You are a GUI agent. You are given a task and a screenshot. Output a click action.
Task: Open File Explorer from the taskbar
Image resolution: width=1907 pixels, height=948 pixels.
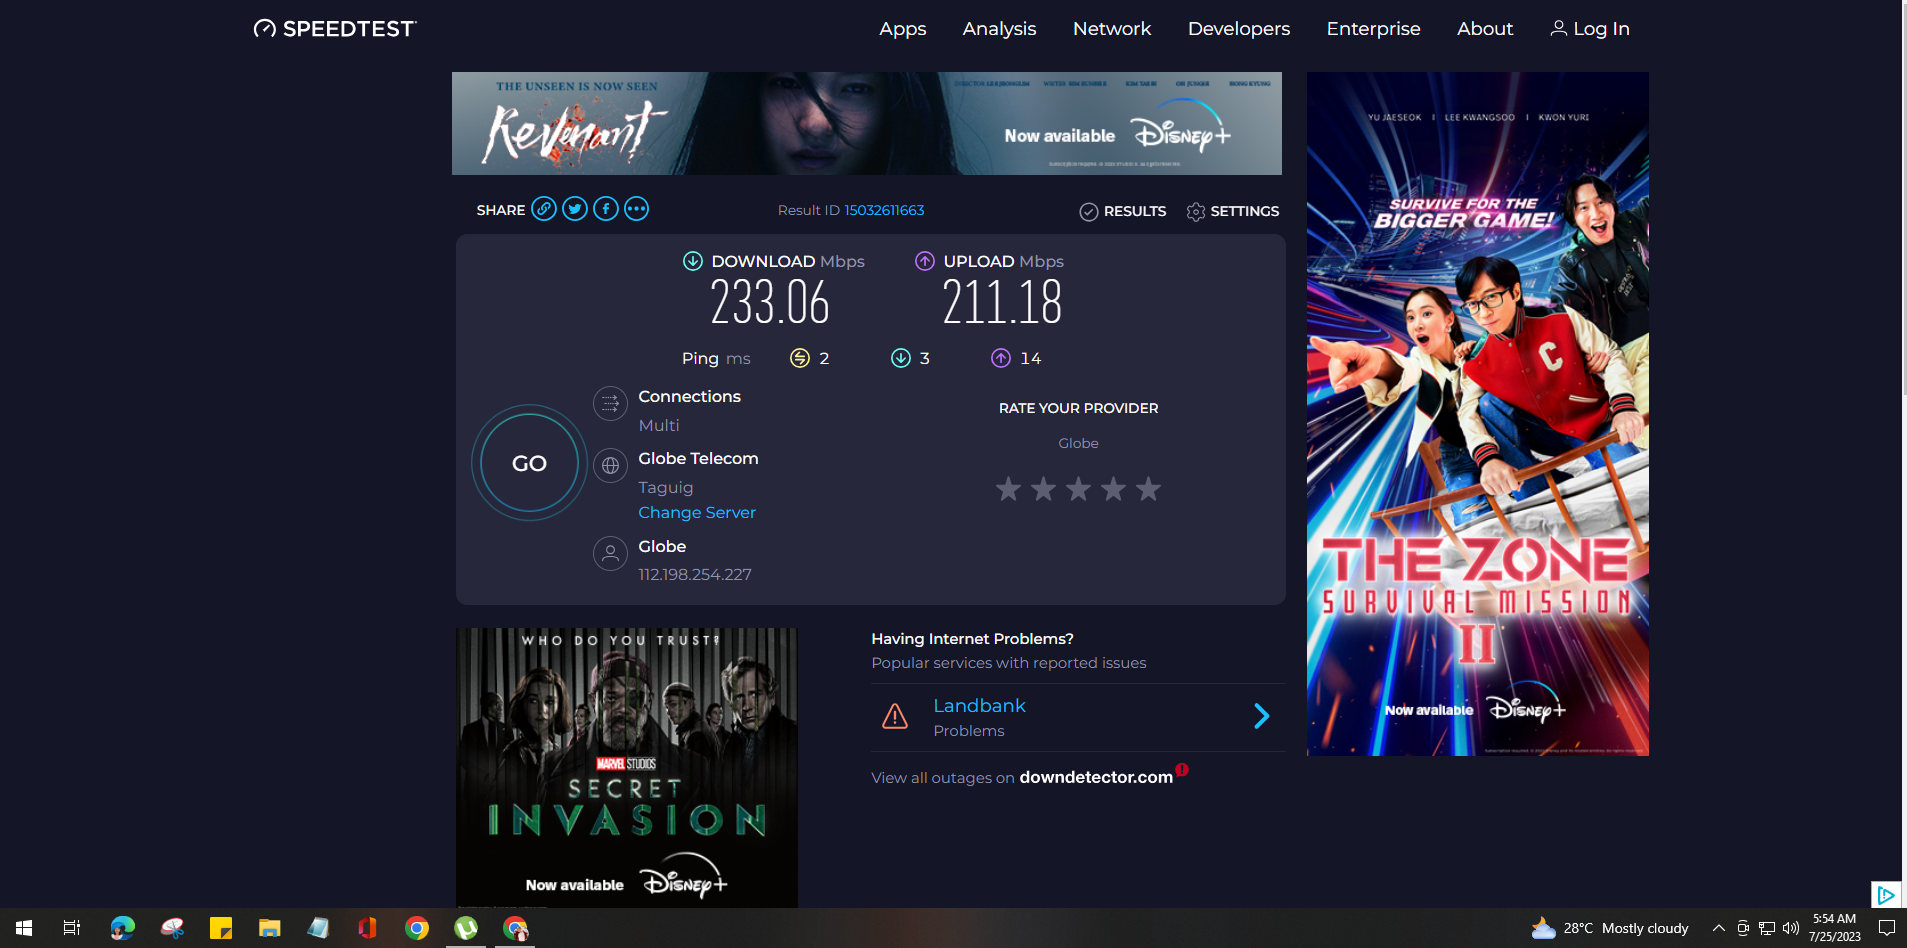pos(270,928)
